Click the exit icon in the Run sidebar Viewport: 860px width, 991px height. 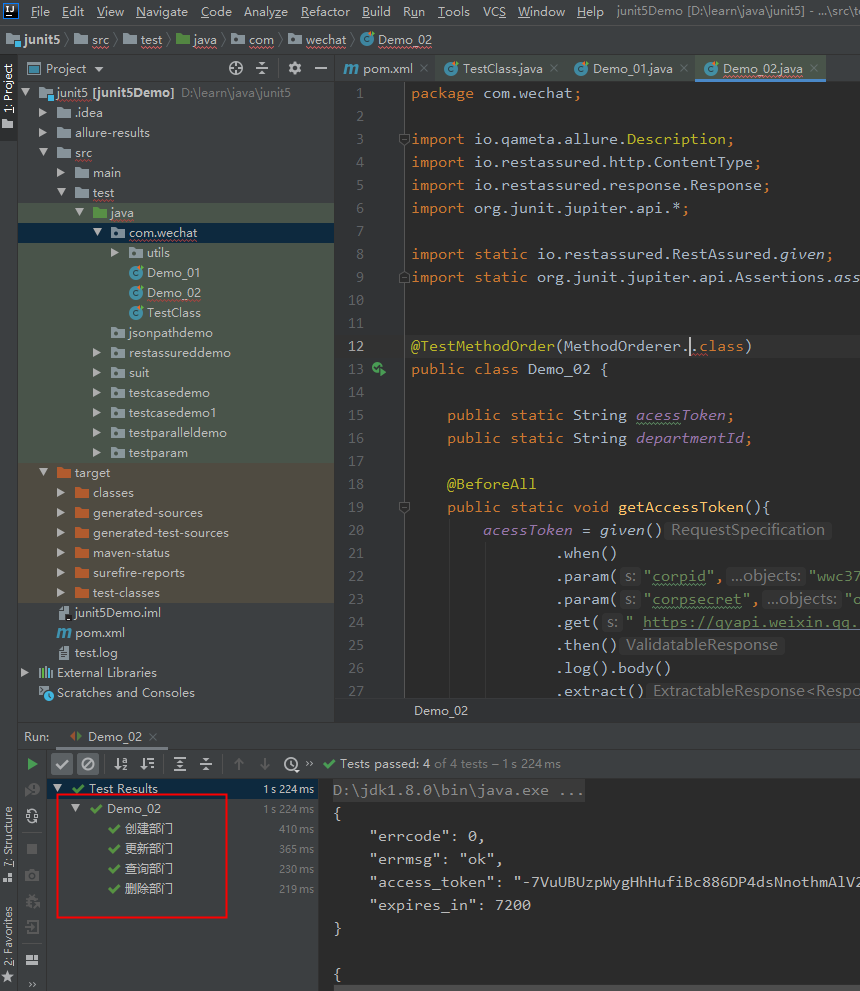(32, 927)
